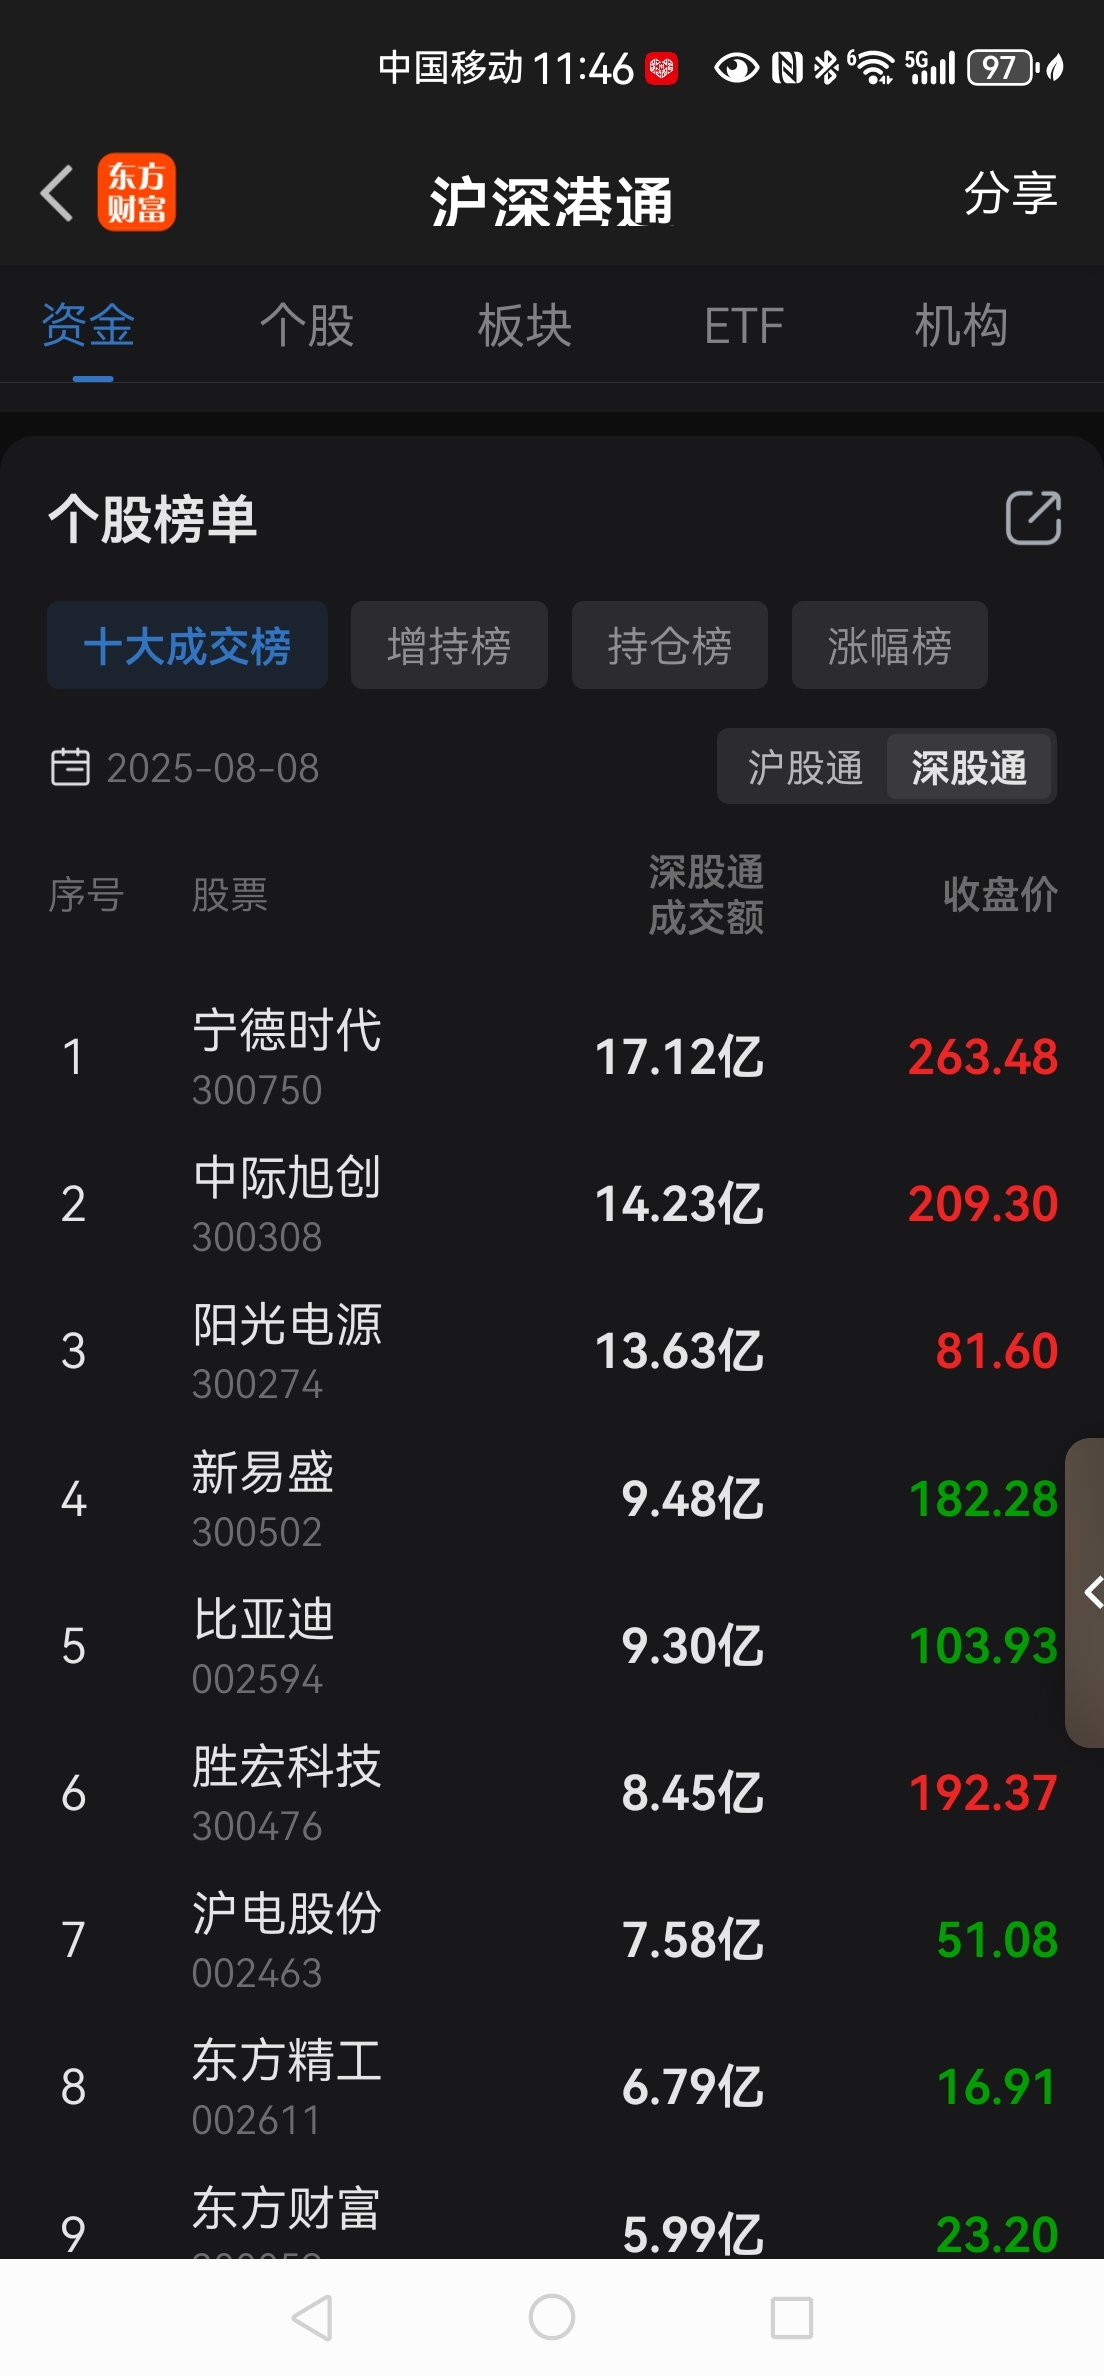
Task: Open the ETF tab
Action: (x=744, y=326)
